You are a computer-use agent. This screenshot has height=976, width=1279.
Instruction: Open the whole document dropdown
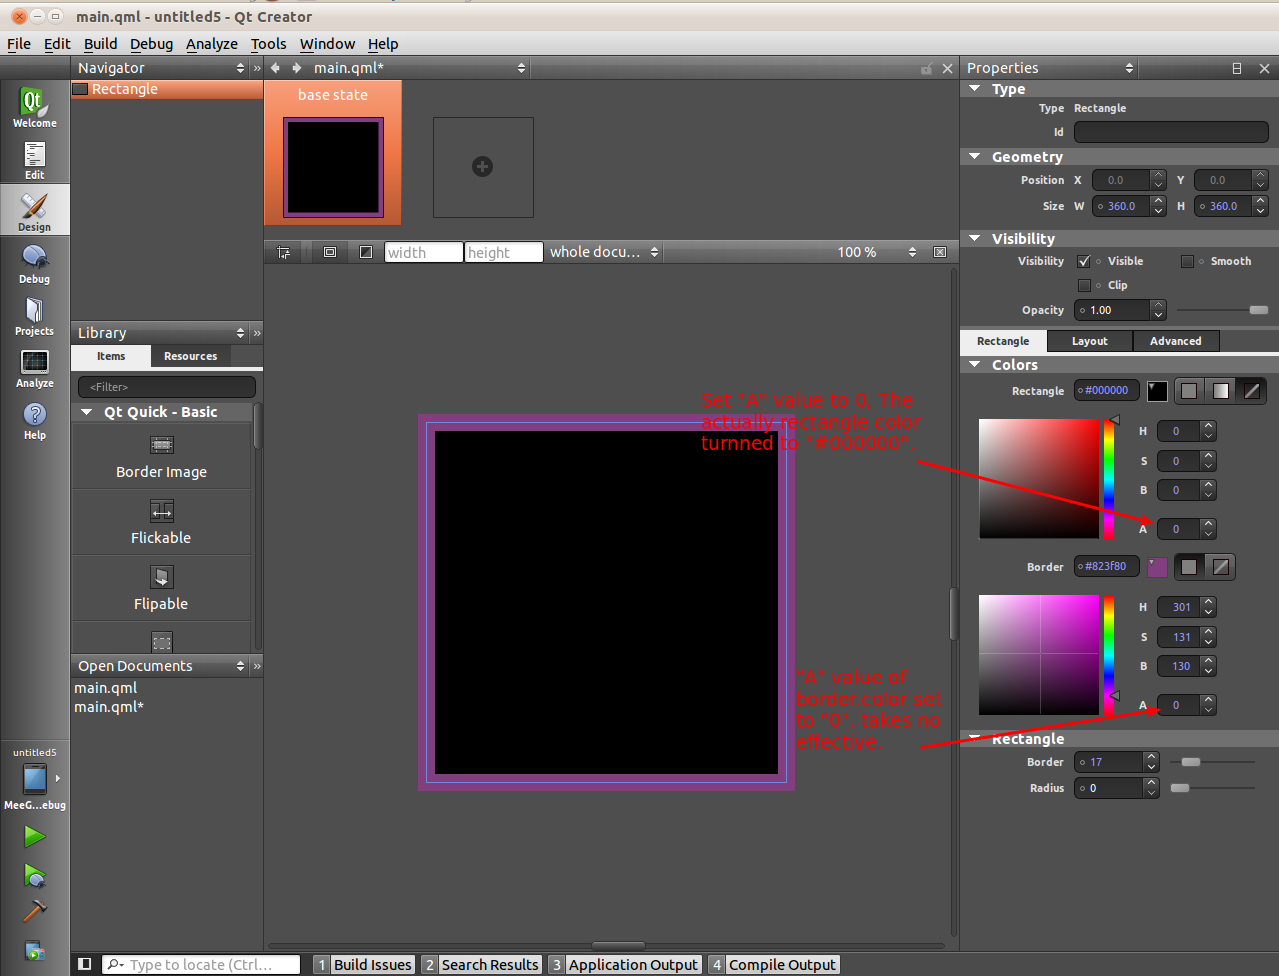click(603, 253)
